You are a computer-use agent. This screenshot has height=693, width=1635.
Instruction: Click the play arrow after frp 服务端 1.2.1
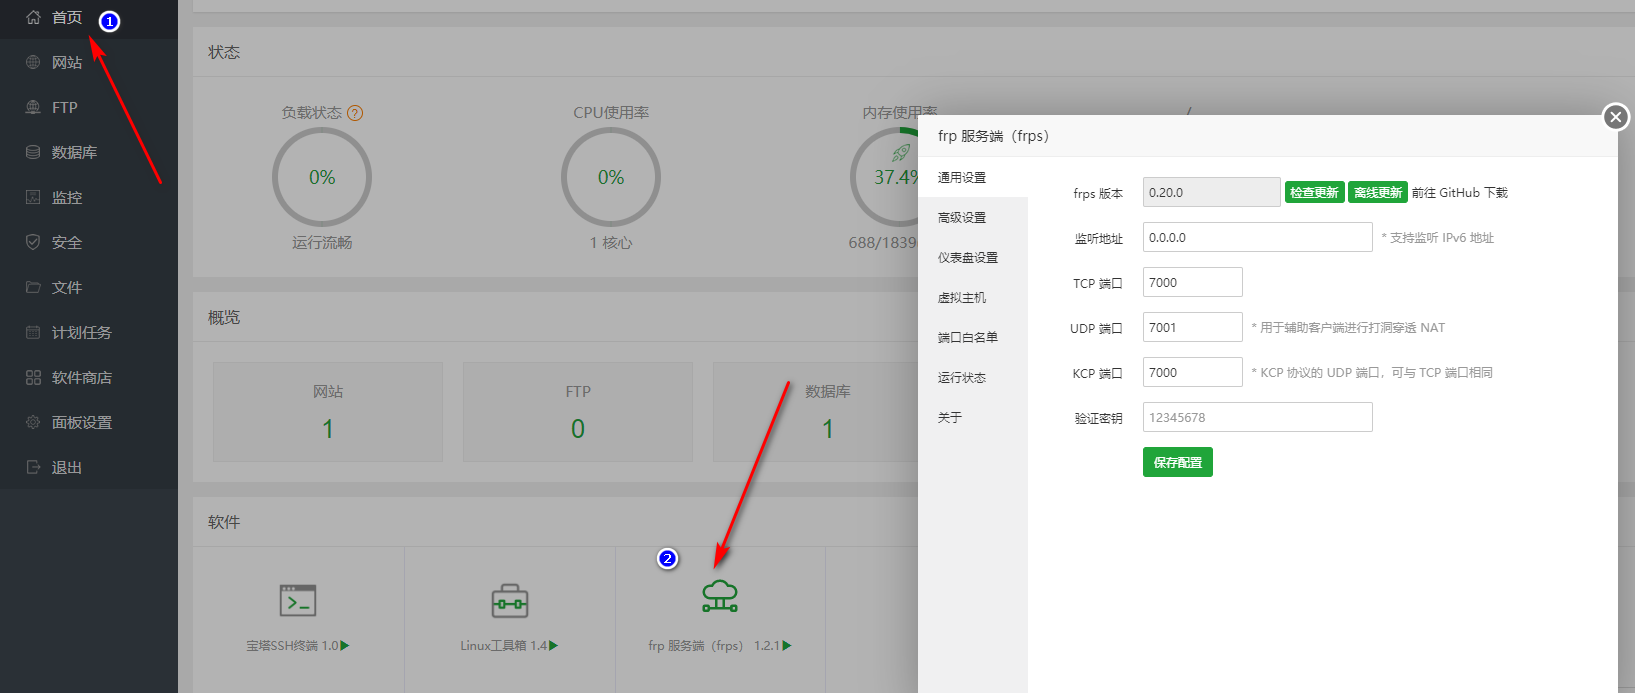point(787,646)
